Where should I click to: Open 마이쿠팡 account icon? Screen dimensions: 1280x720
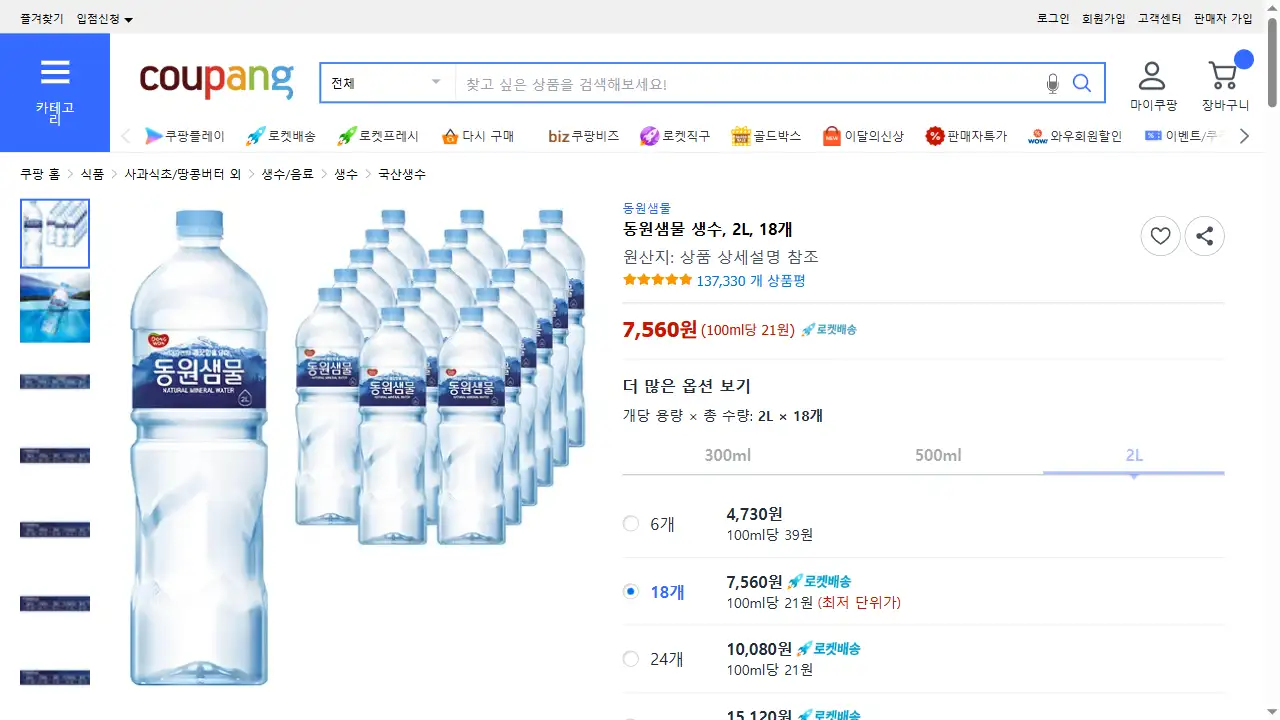point(1153,86)
